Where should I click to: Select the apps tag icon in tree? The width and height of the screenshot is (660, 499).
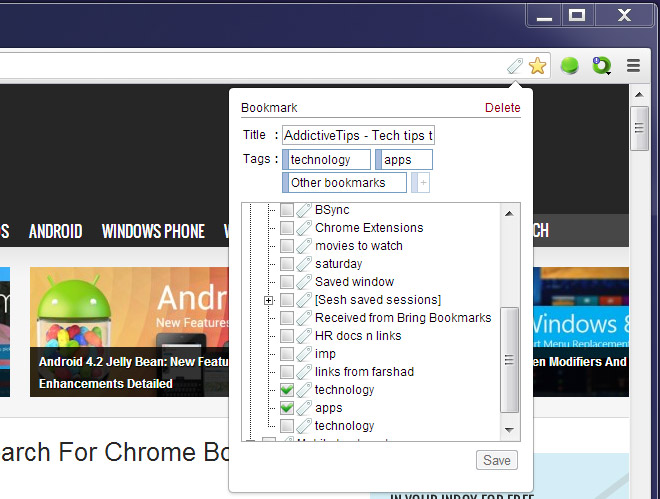tap(304, 408)
